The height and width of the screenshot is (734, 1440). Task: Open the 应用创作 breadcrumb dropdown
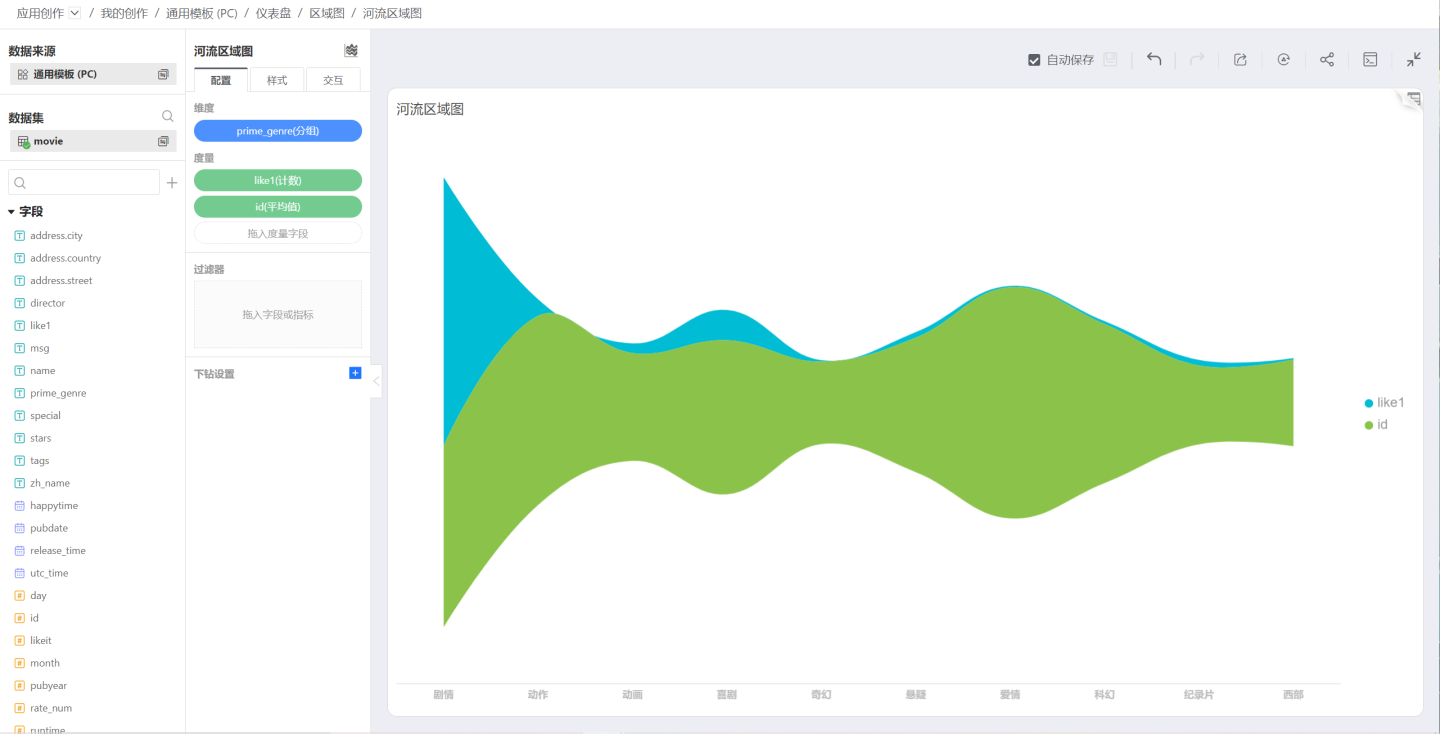click(75, 13)
